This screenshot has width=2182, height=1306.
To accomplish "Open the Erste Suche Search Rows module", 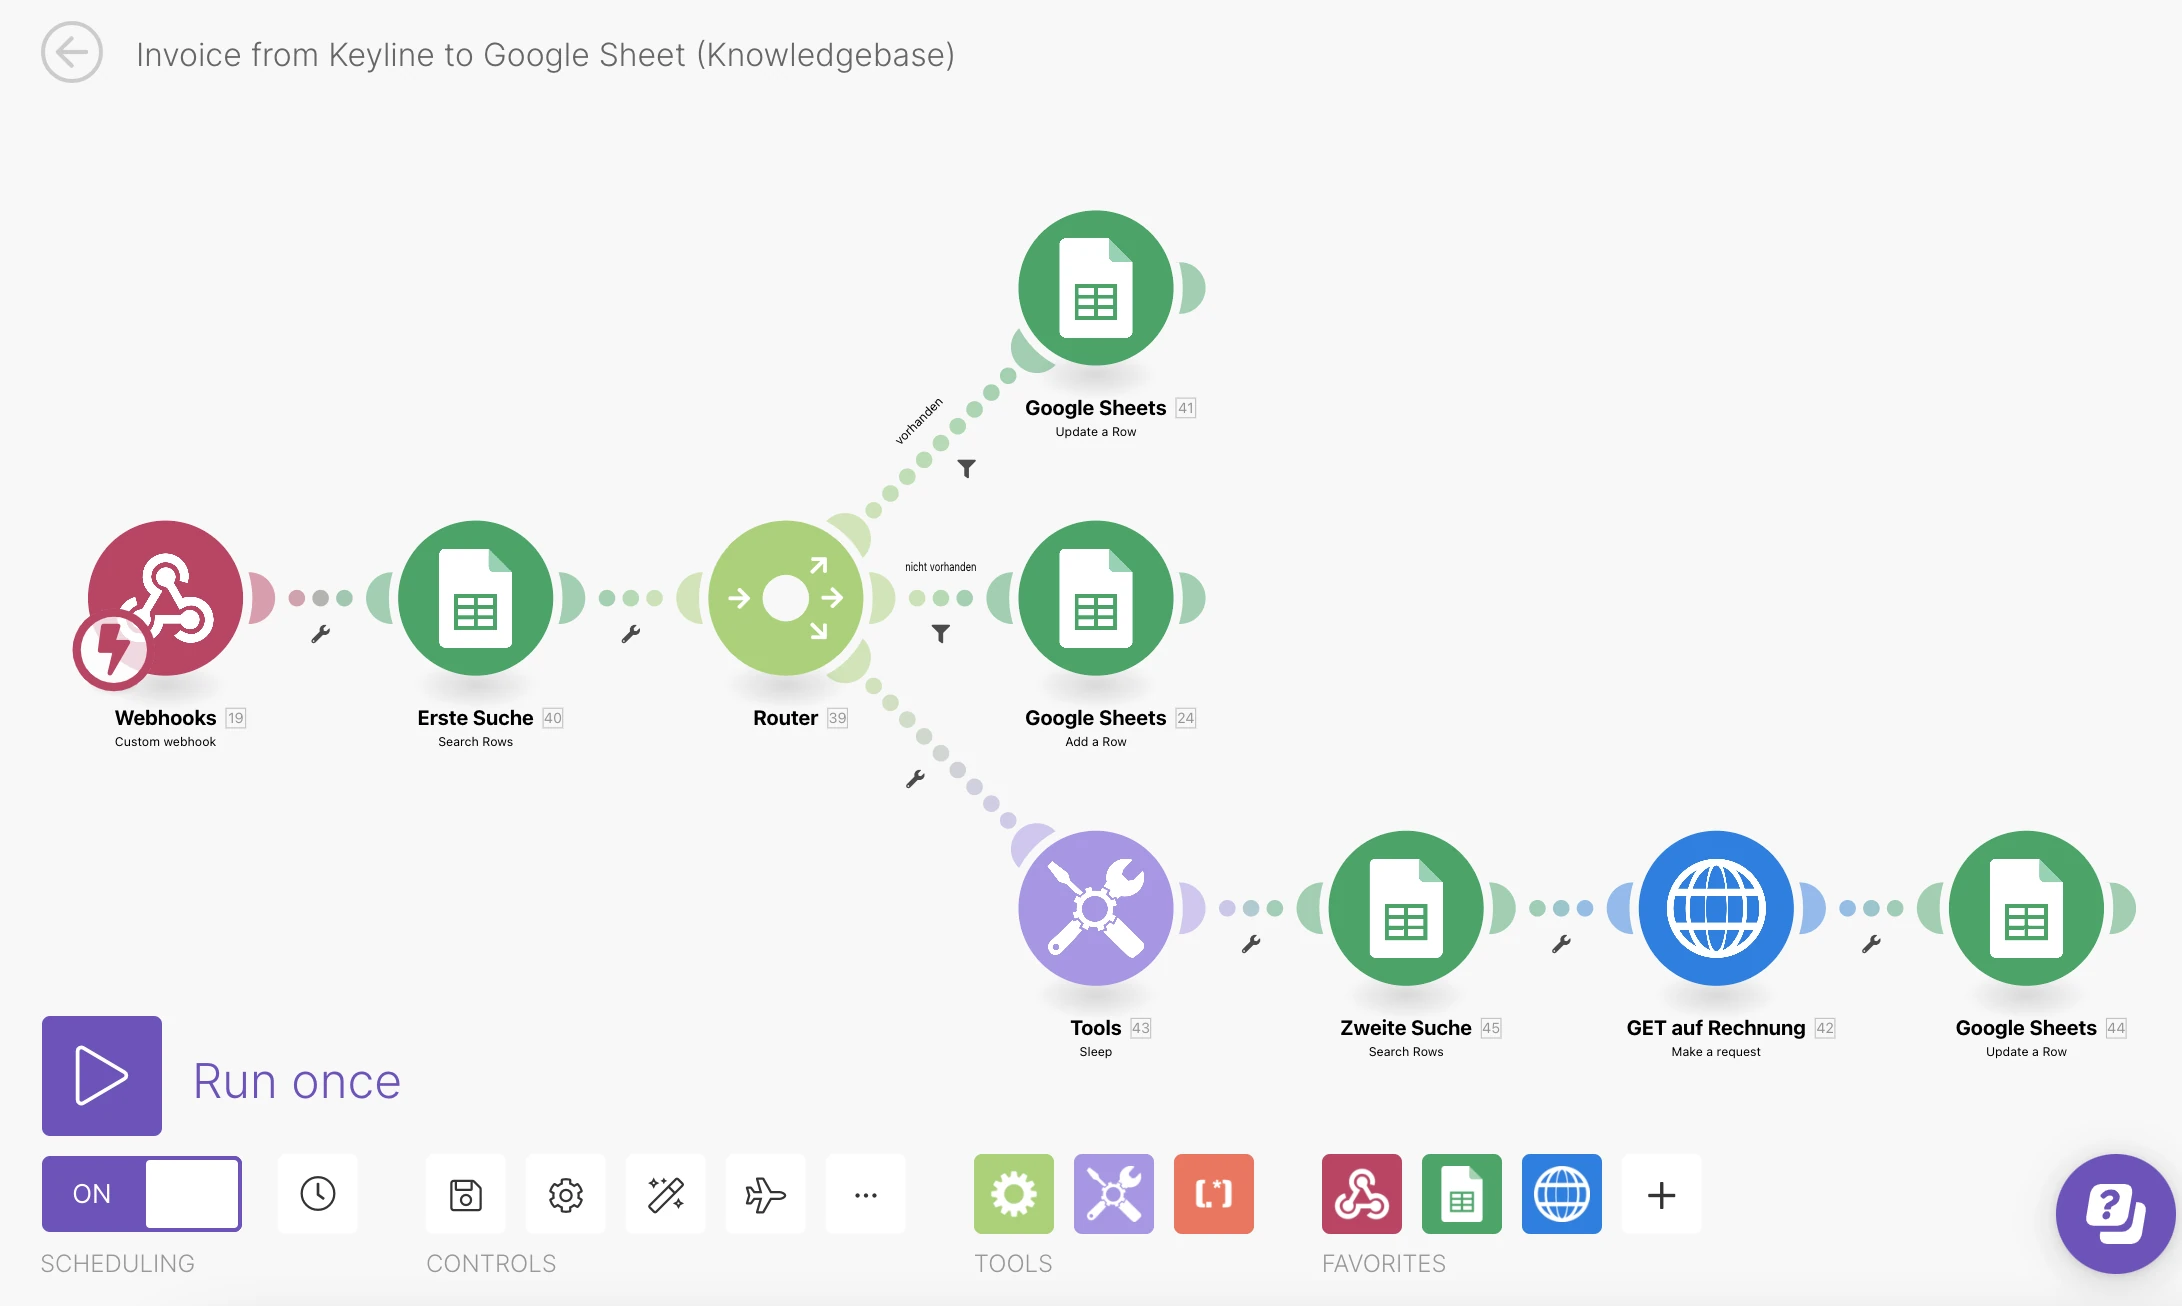I will click(476, 598).
